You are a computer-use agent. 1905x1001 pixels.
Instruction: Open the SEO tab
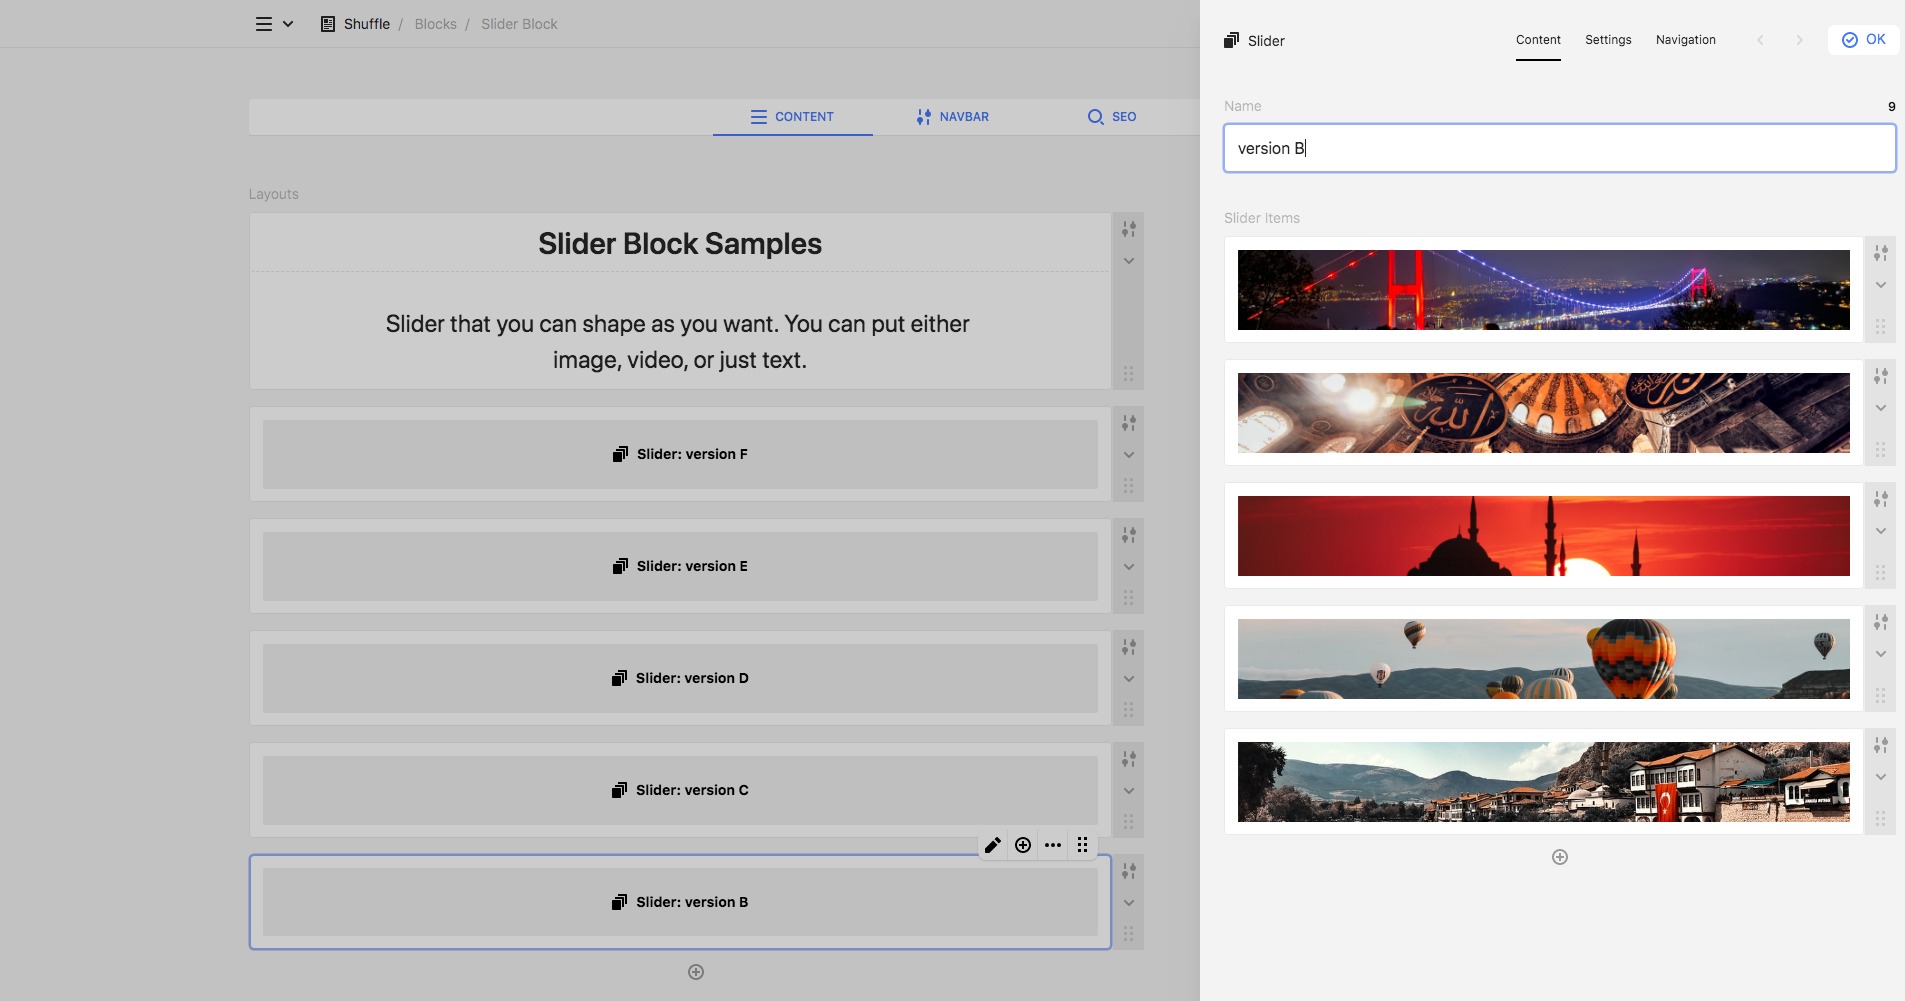coord(1111,117)
